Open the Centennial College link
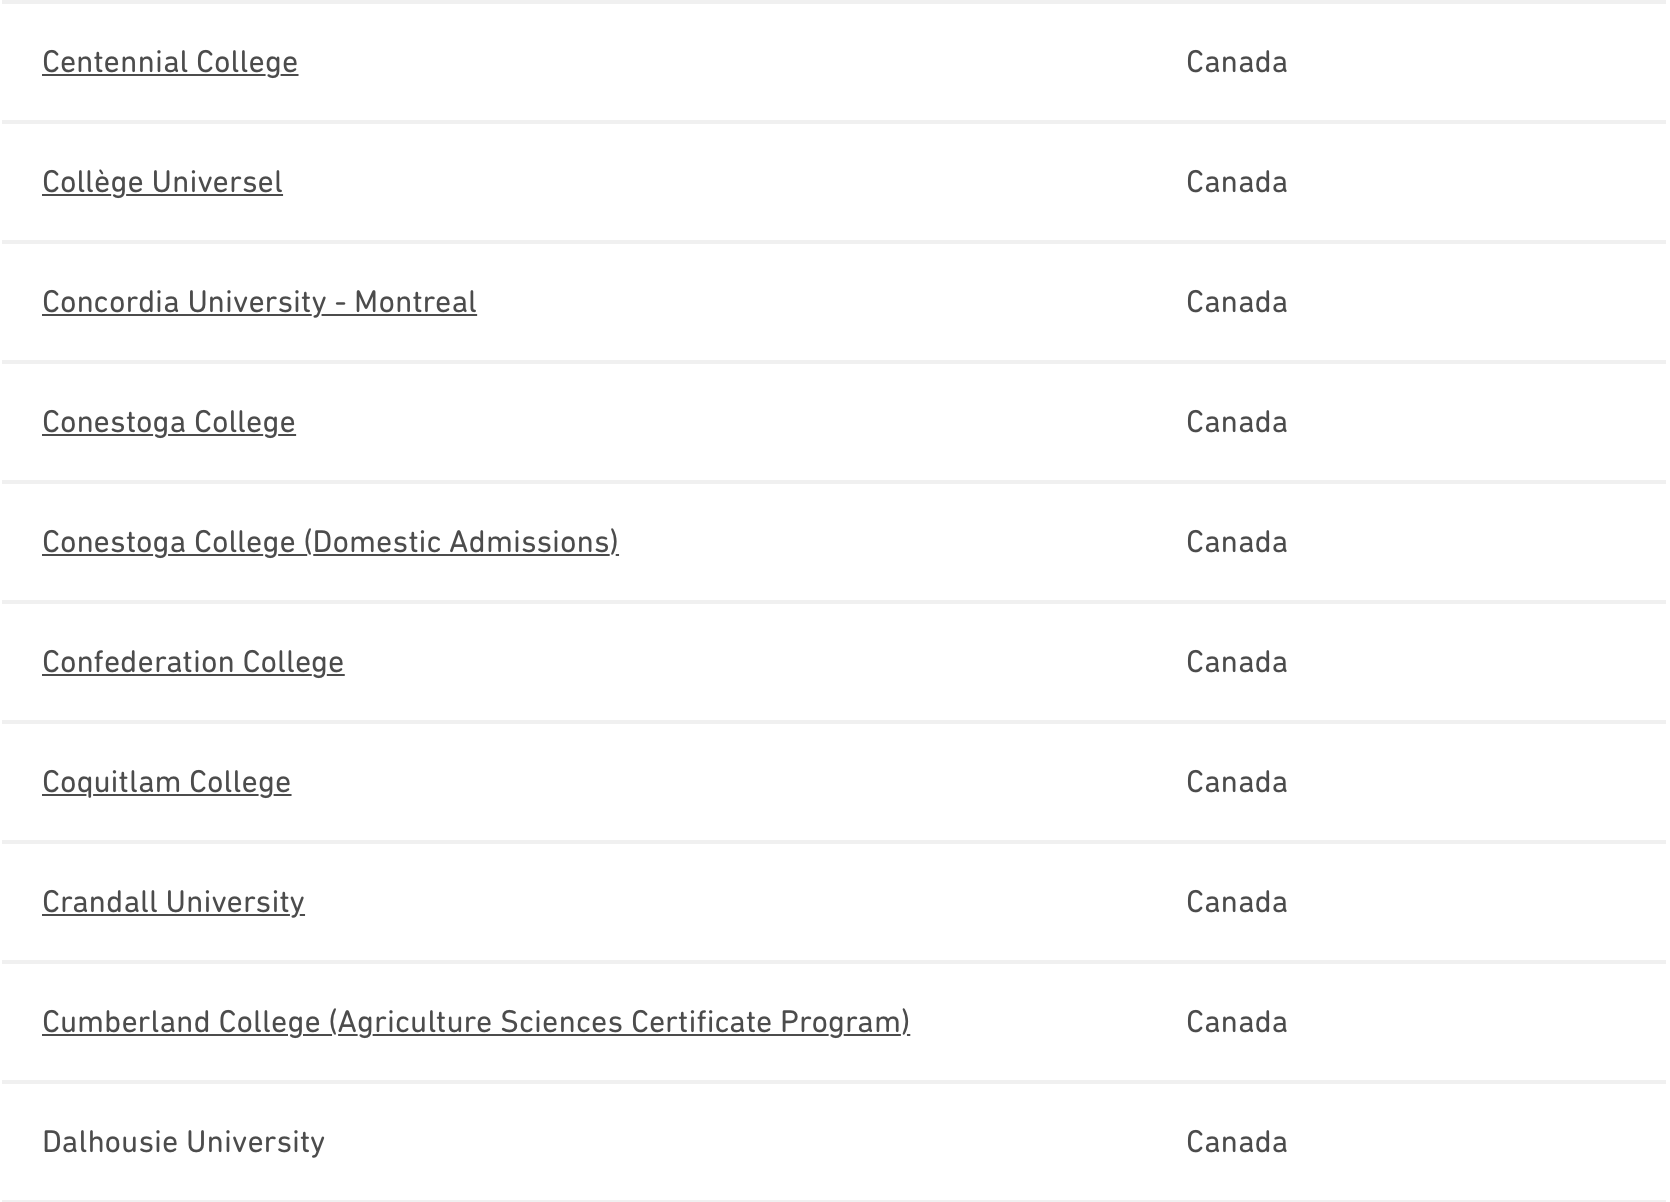Viewport: 1670px width, 1202px height. pyautogui.click(x=170, y=62)
